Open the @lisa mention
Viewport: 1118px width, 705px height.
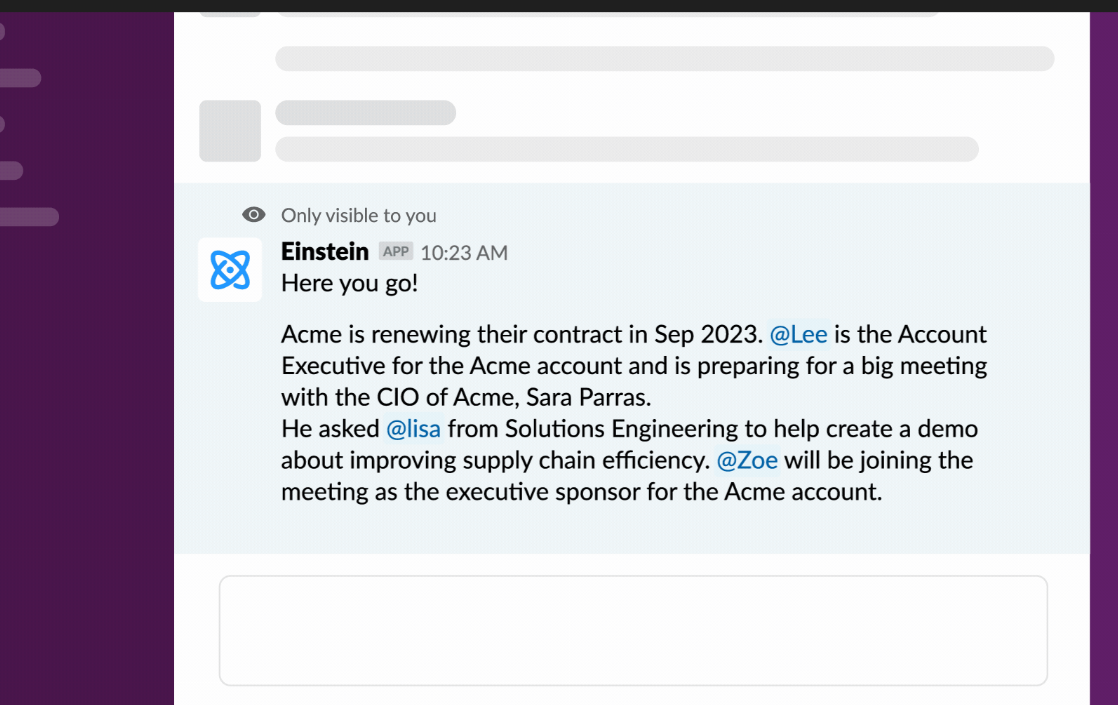413,429
